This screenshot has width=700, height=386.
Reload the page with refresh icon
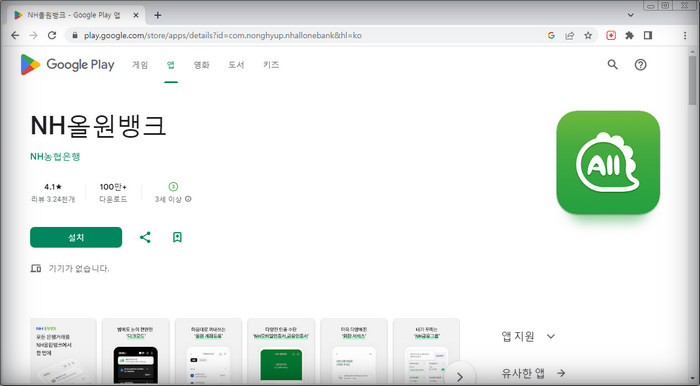click(x=52, y=35)
